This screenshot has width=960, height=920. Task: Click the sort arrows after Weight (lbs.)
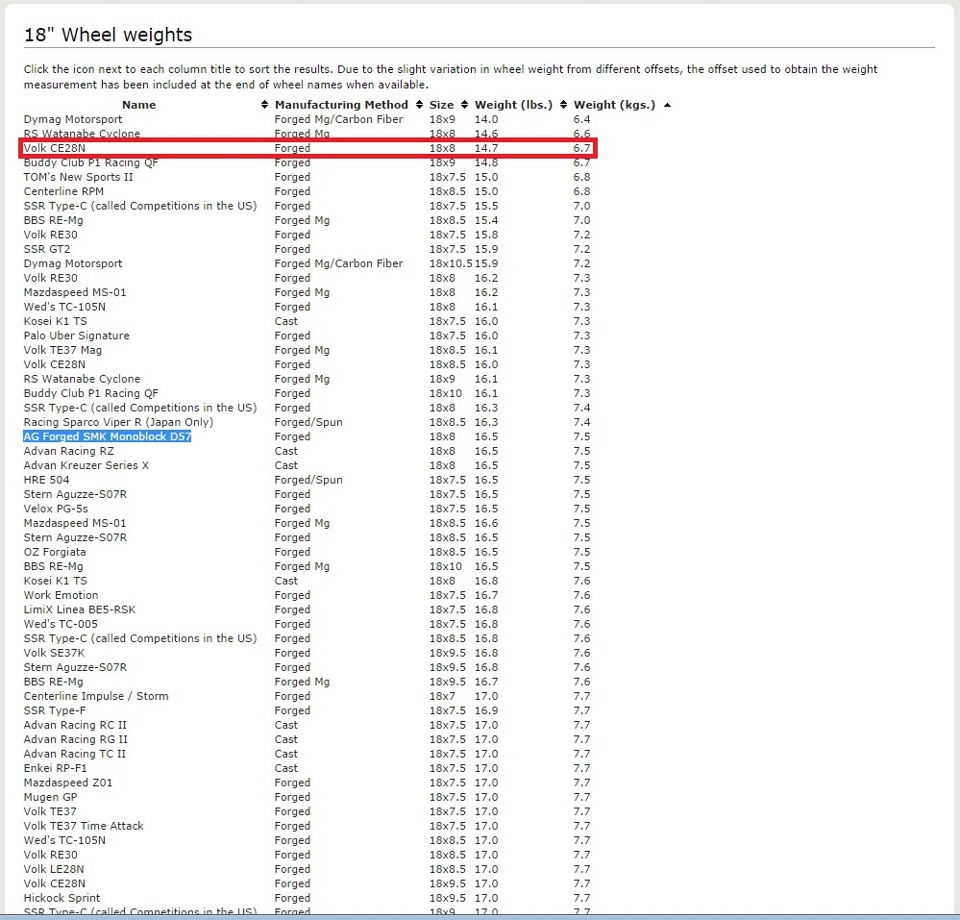pyautogui.click(x=563, y=105)
